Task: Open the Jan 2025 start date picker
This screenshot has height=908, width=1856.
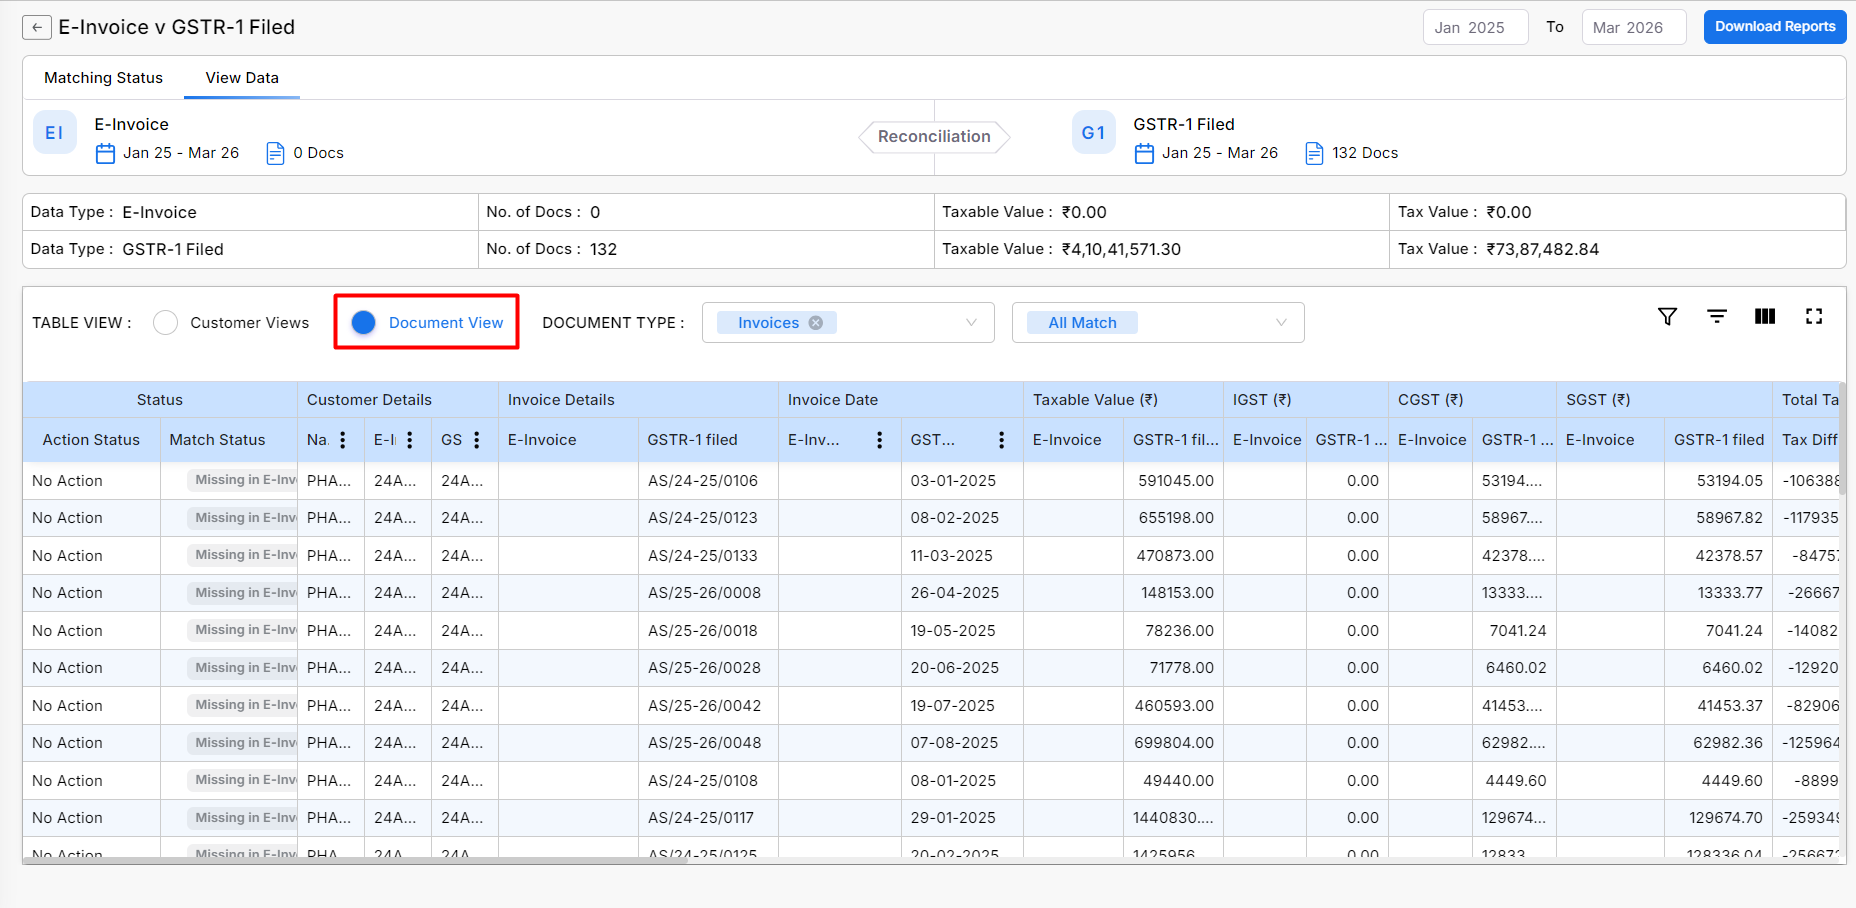Action: (x=1474, y=28)
